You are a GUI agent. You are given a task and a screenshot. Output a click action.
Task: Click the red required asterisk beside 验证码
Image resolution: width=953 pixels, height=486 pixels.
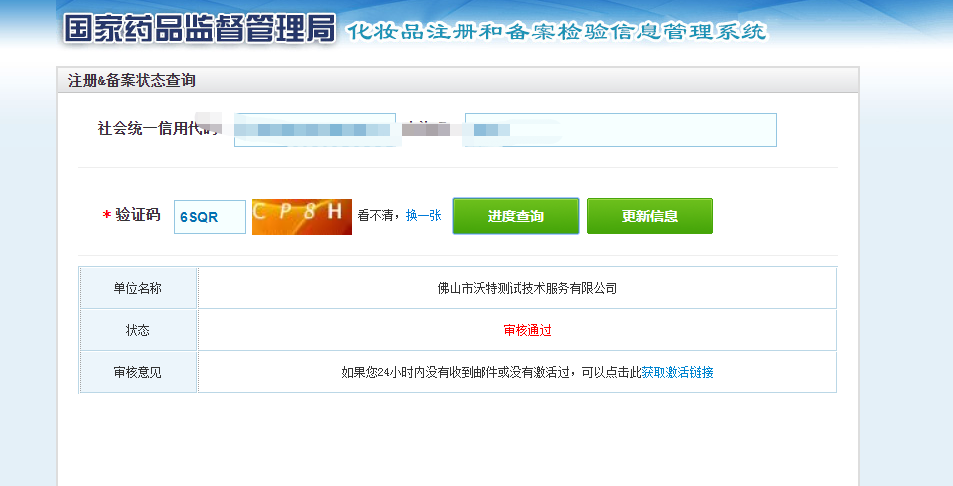(x=106, y=216)
